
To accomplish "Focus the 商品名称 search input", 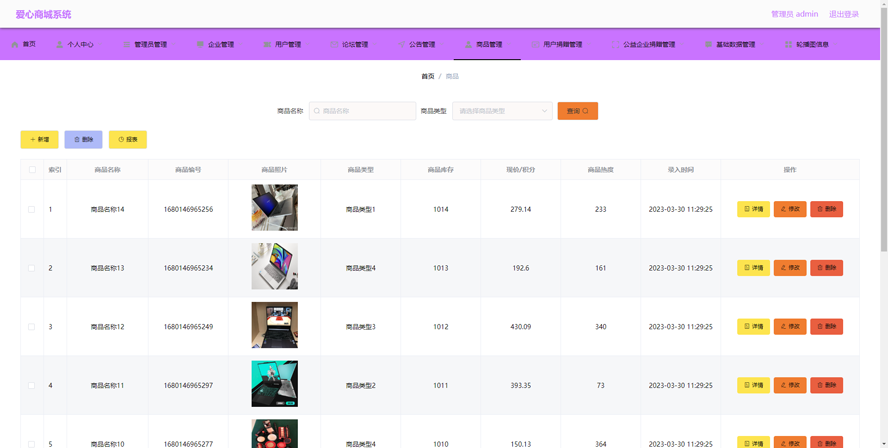I will (x=362, y=111).
